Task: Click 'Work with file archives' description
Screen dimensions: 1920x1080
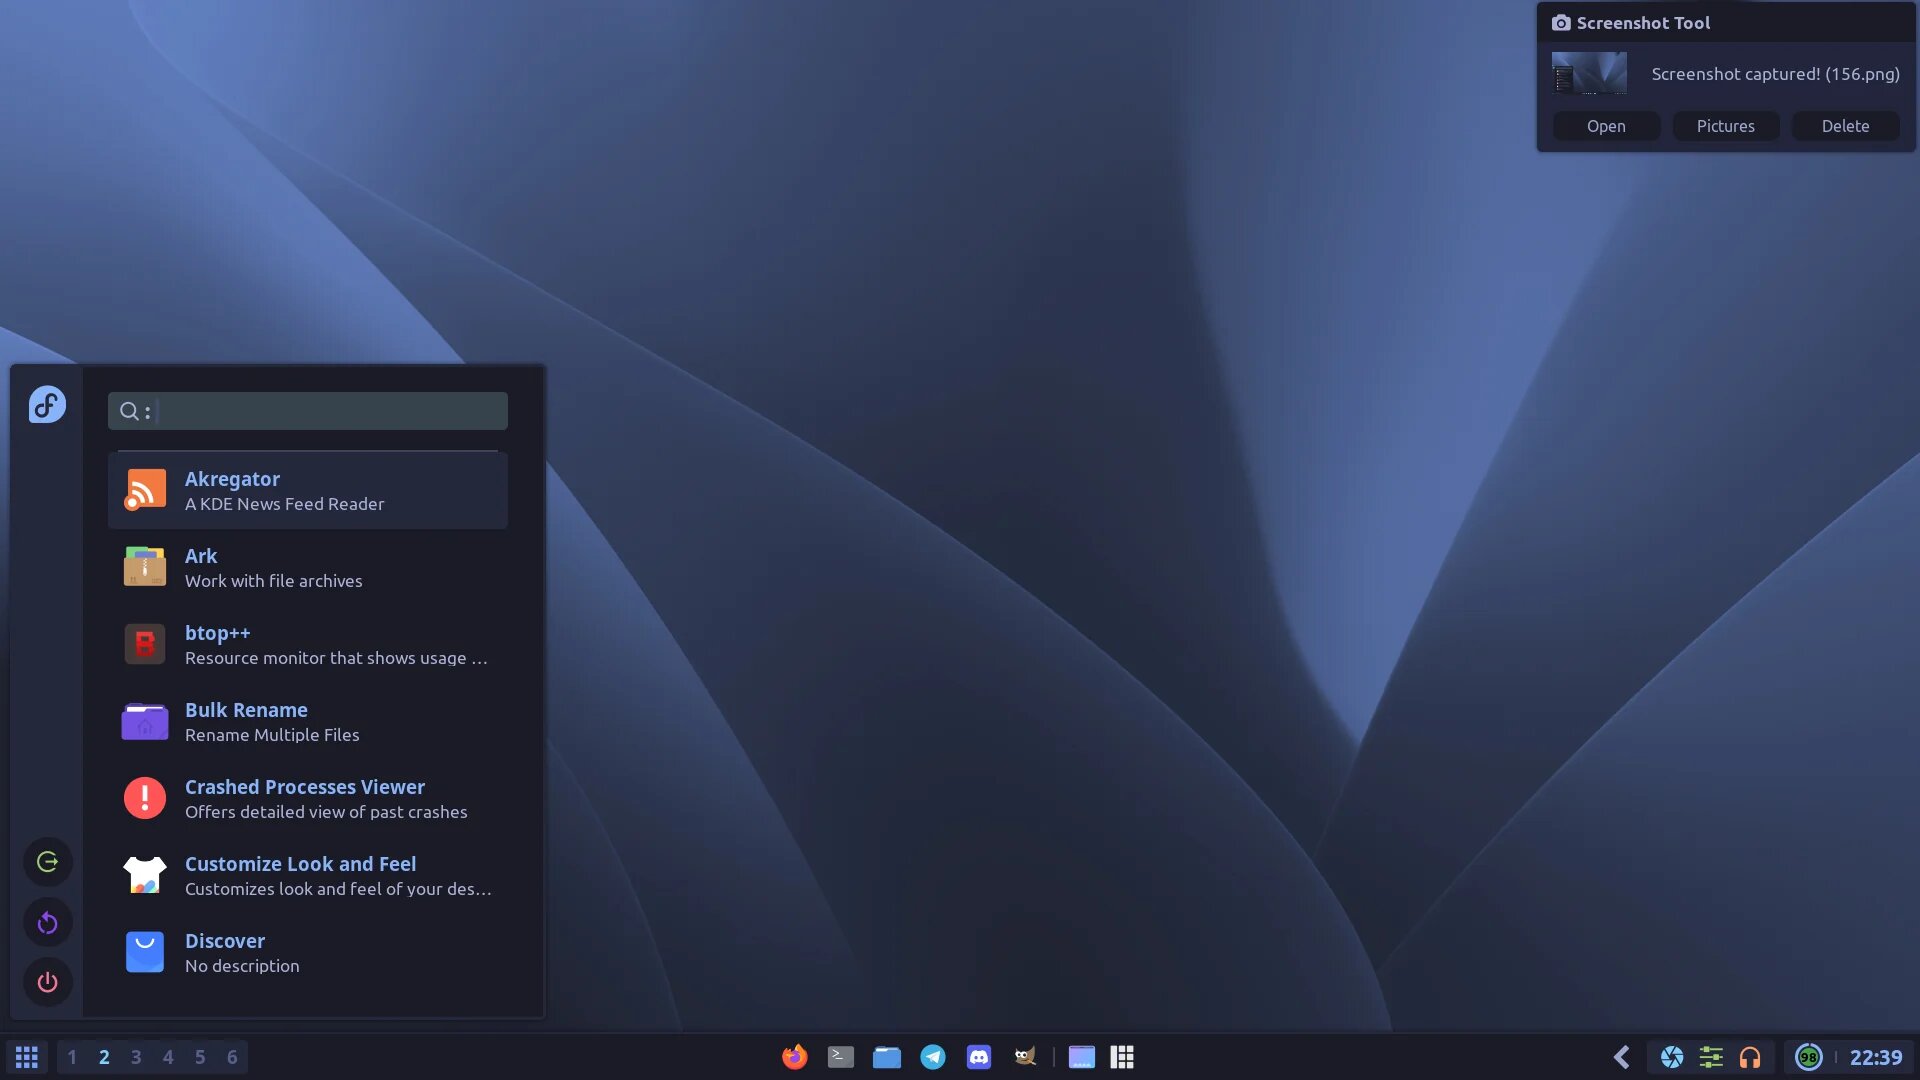Action: [x=273, y=581]
